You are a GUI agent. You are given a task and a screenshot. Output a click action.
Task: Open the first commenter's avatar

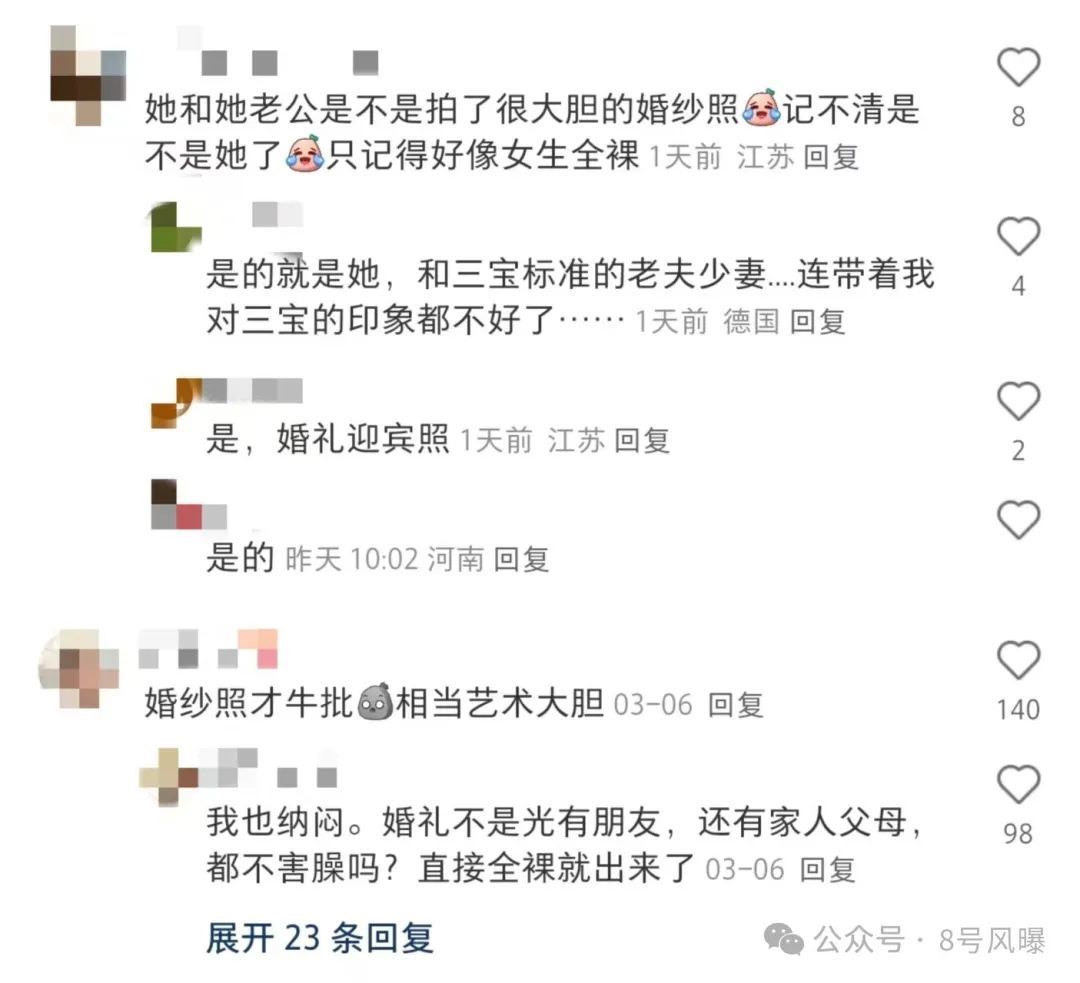coord(88,76)
